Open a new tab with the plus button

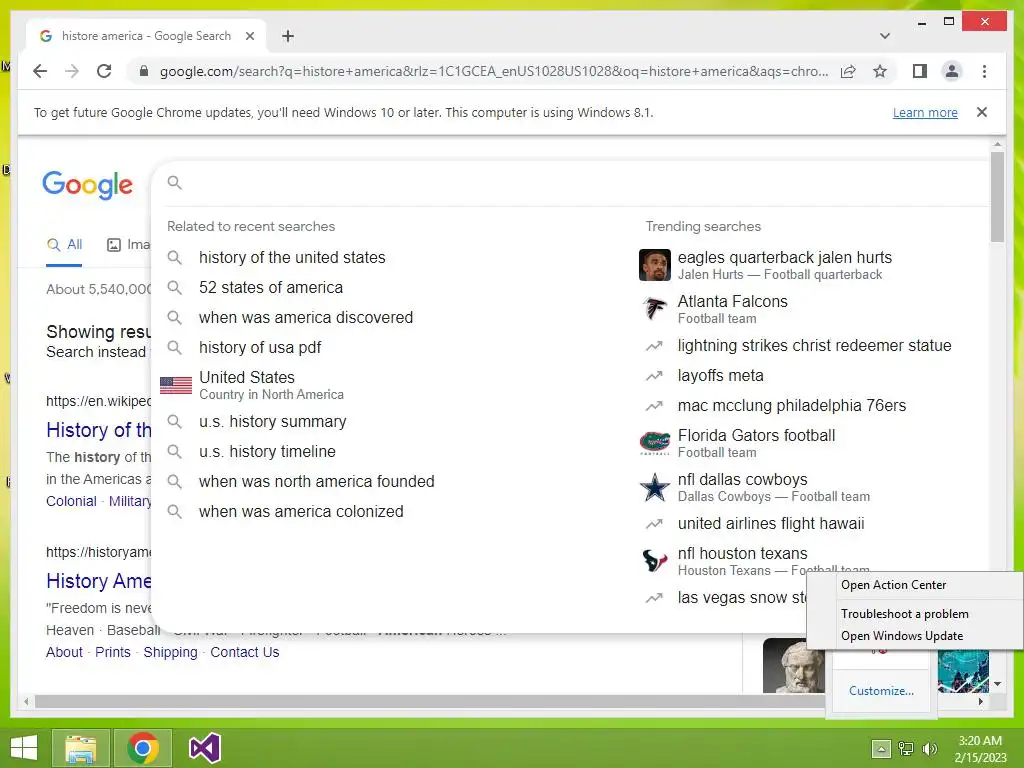tap(287, 36)
